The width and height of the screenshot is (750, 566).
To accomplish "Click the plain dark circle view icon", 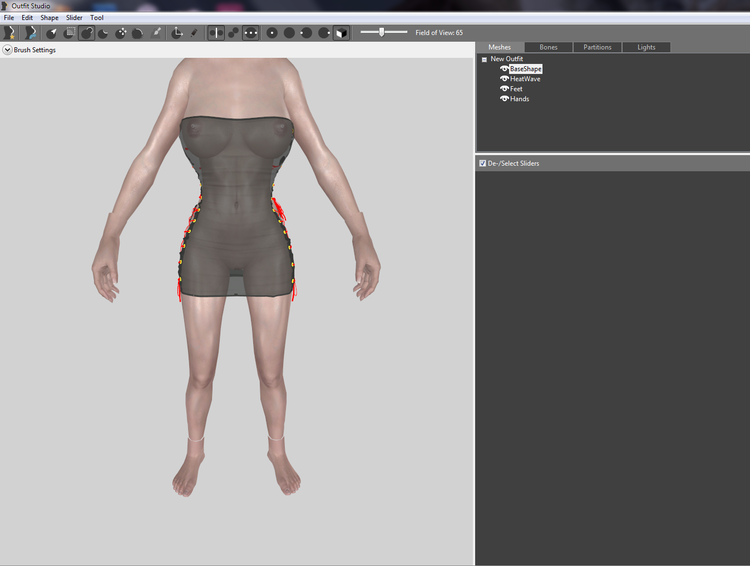I will [x=289, y=33].
